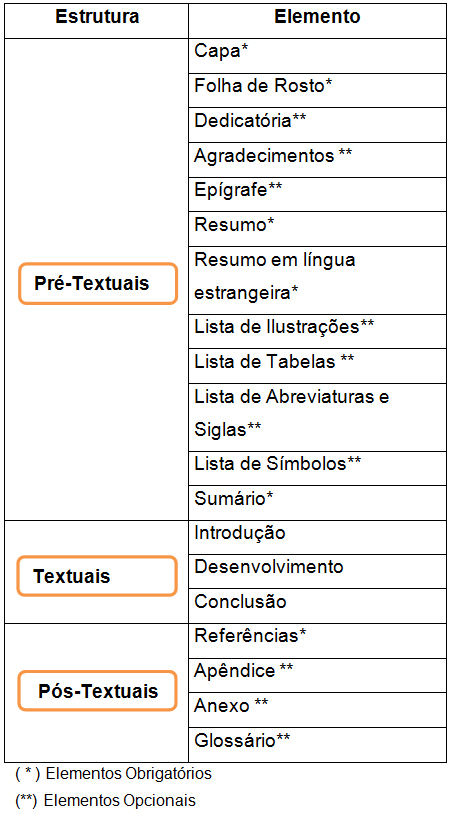Click the Dedicatória entry
The width and height of the screenshot is (451, 818).
tap(318, 125)
